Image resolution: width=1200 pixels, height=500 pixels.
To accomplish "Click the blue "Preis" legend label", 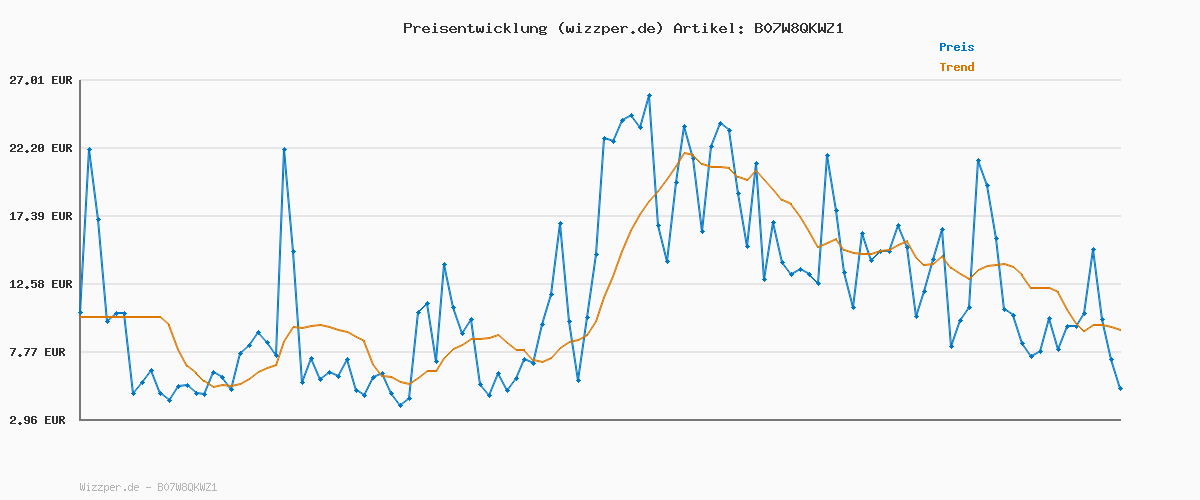I will [x=956, y=47].
